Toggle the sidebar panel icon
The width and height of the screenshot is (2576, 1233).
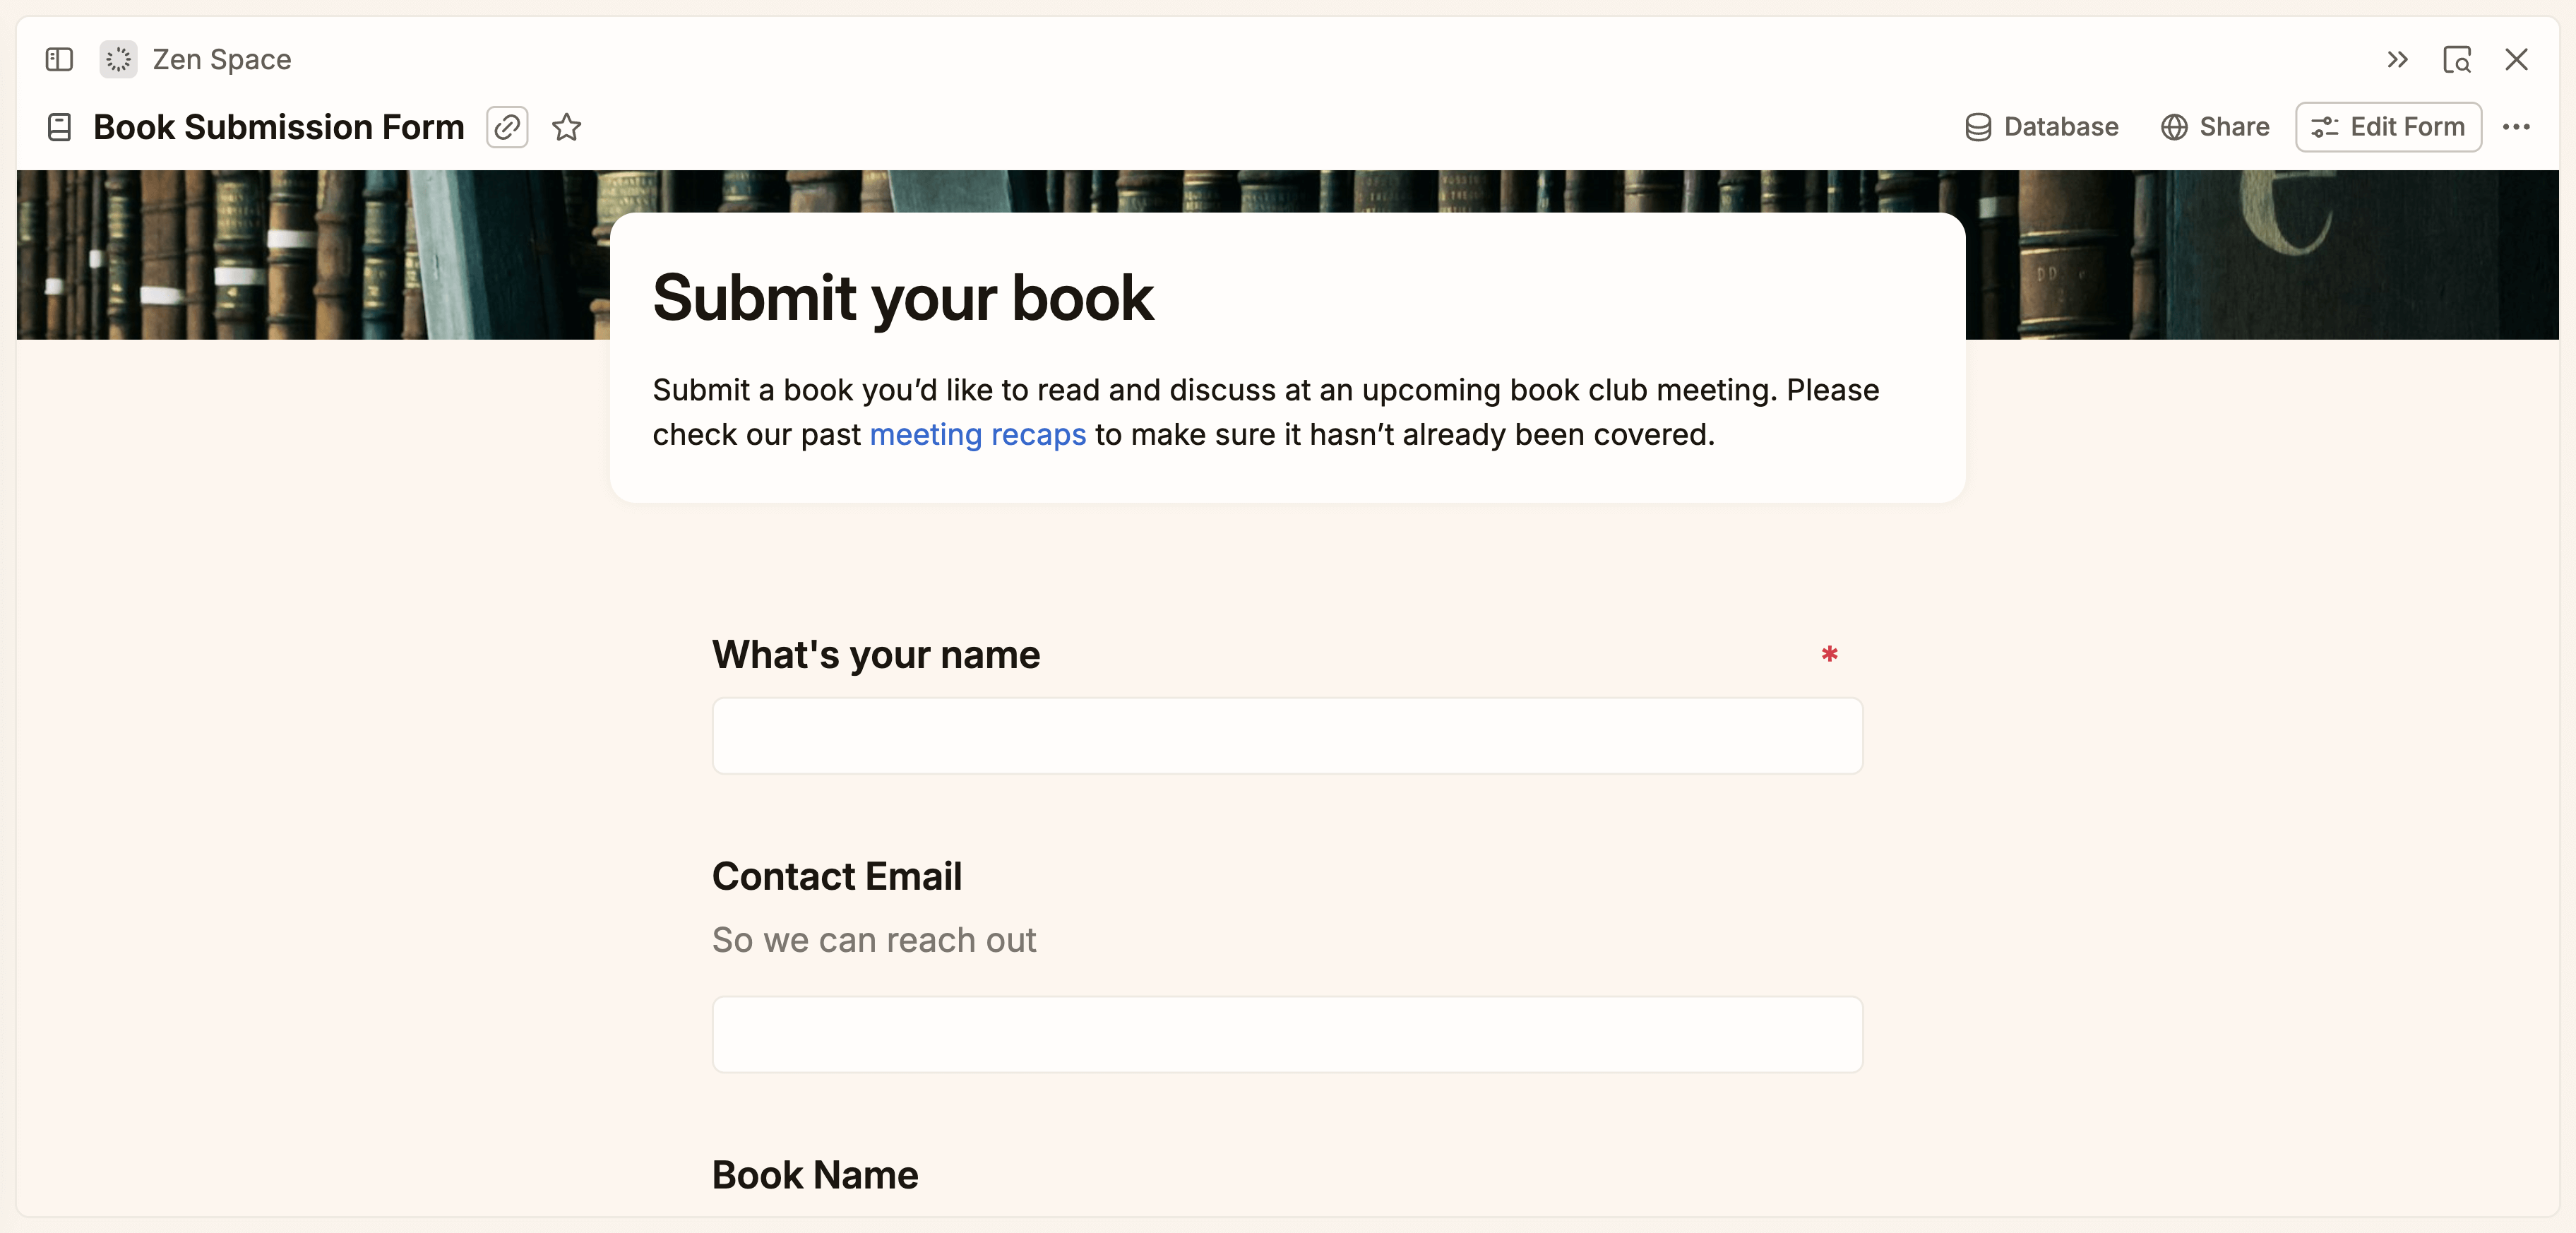pos(59,60)
